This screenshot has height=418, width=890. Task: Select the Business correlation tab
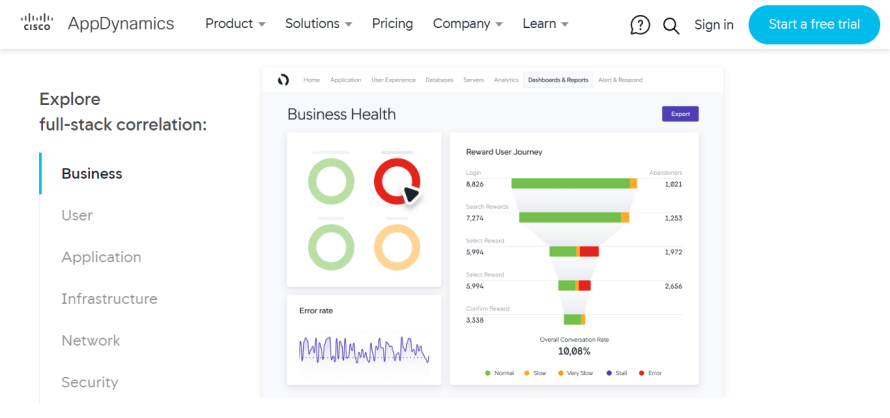tap(92, 174)
